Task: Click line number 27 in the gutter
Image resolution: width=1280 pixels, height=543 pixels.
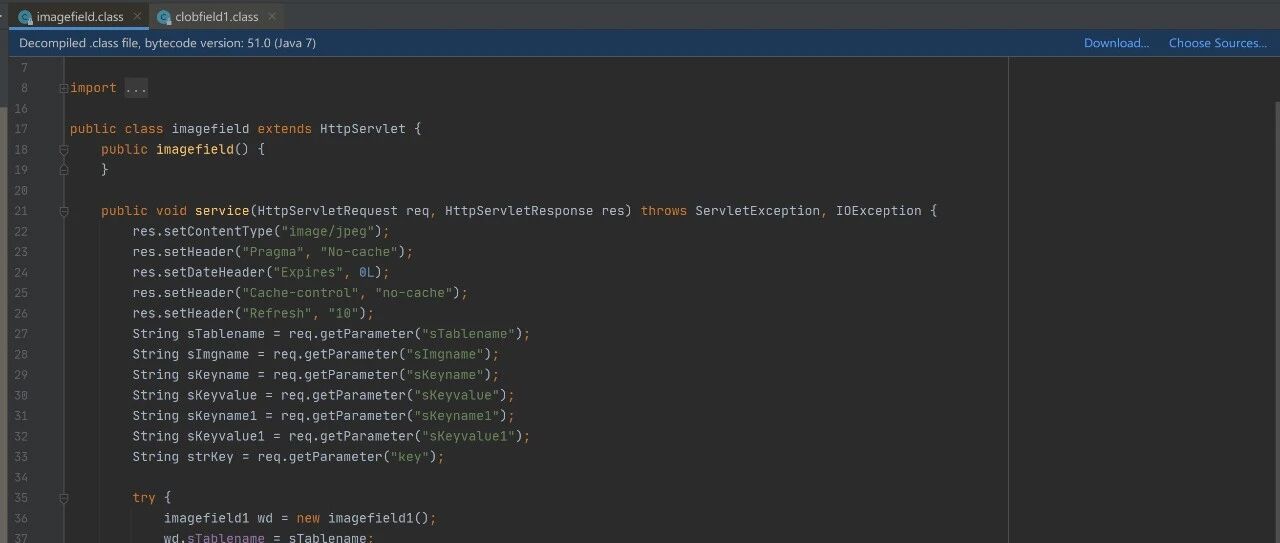Action: [22, 334]
